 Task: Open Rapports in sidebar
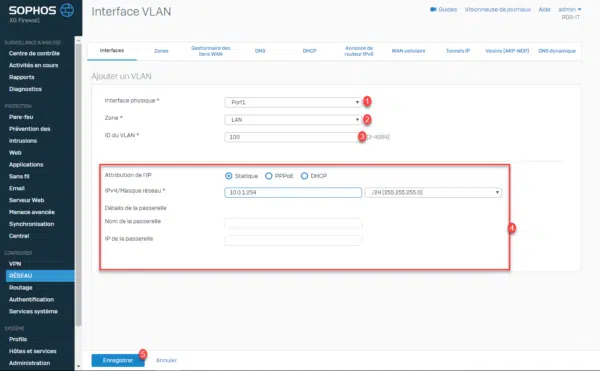click(x=22, y=77)
